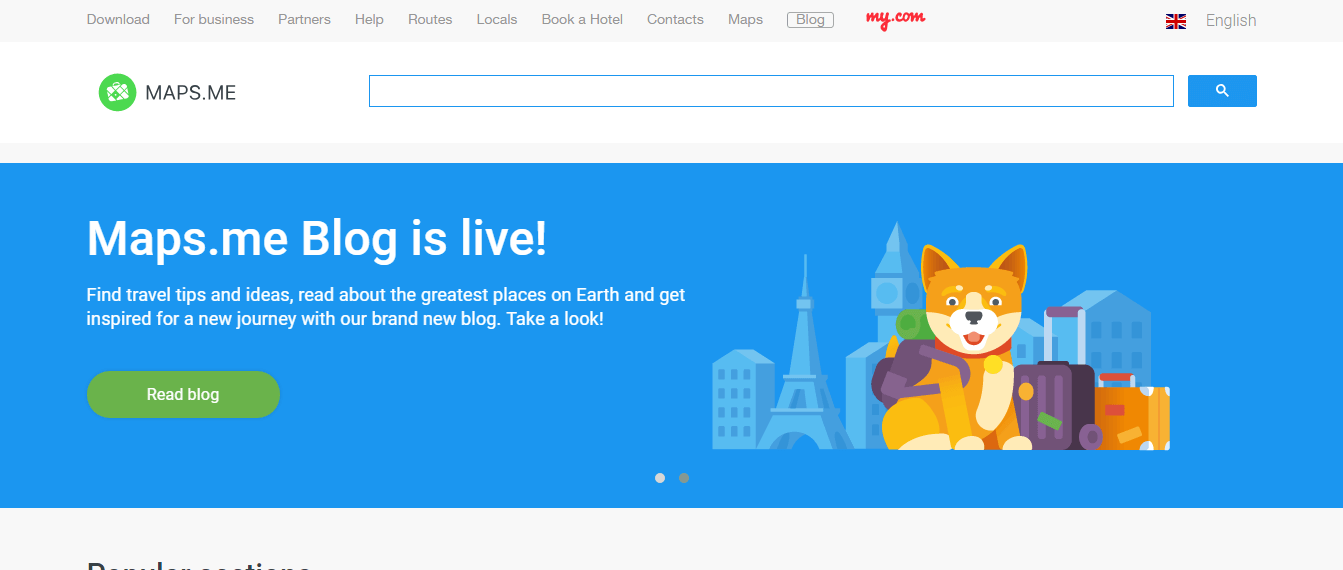
Task: Select the first carousel slide dot
Action: pyautogui.click(x=660, y=478)
